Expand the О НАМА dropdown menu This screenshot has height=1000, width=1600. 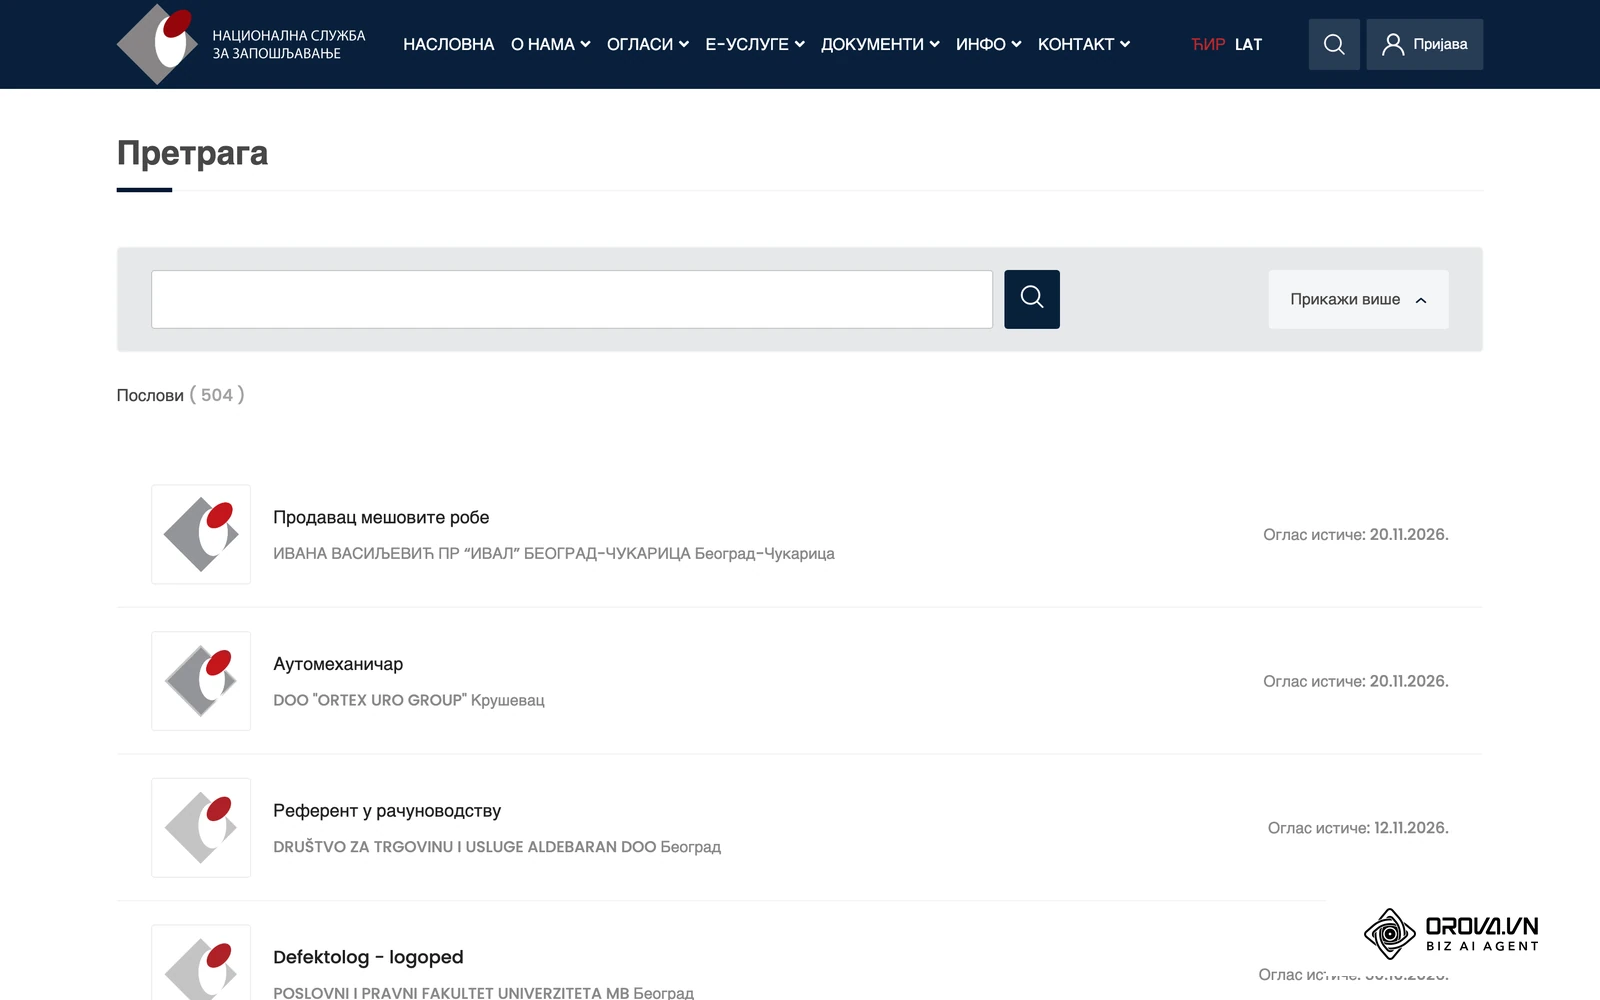click(551, 44)
